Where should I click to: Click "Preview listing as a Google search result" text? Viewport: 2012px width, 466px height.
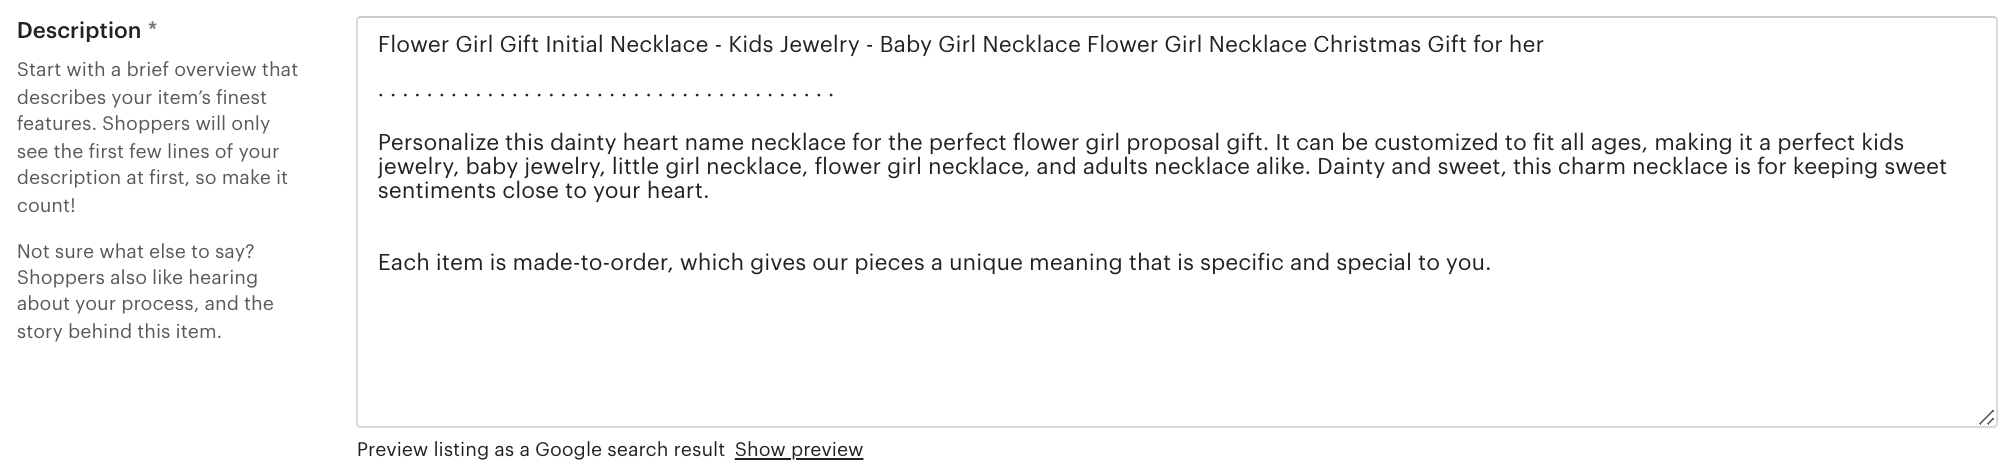[540, 450]
